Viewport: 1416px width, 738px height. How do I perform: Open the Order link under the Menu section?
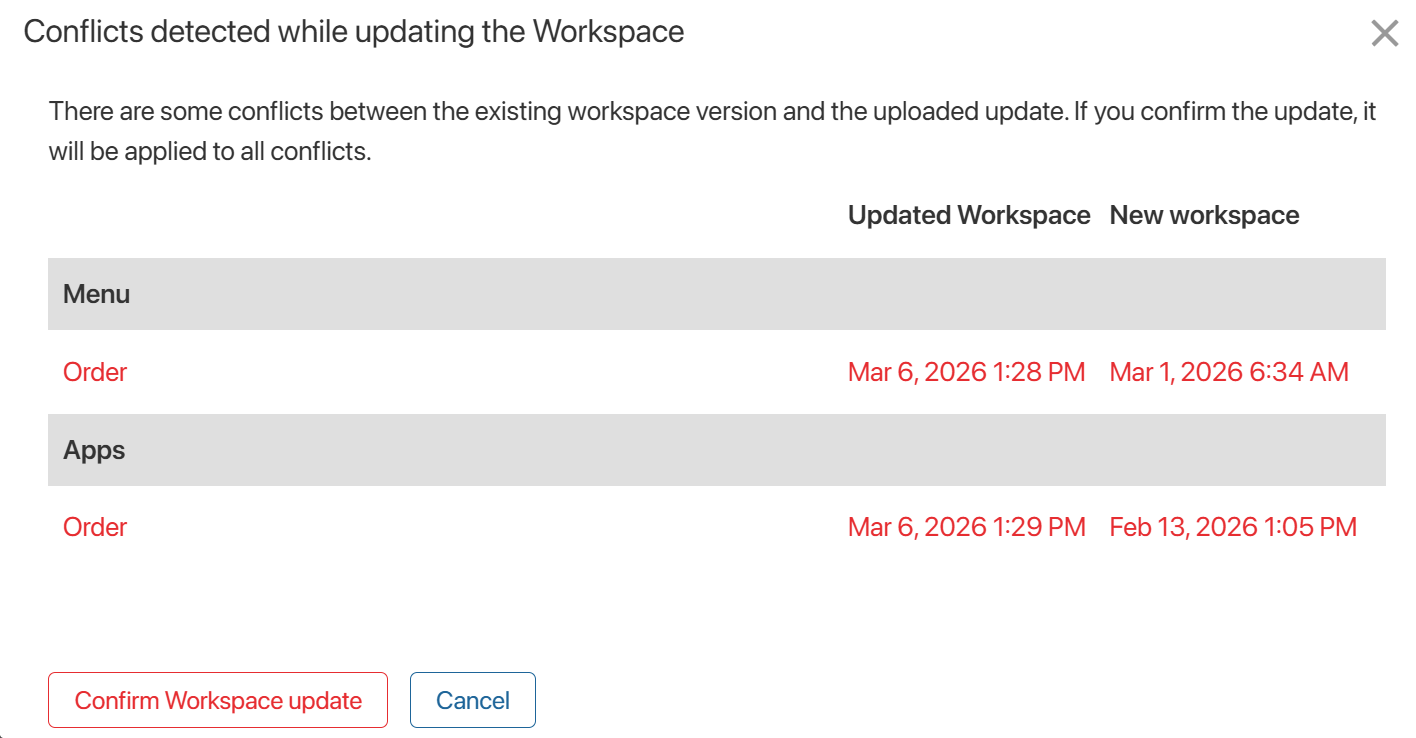[95, 371]
